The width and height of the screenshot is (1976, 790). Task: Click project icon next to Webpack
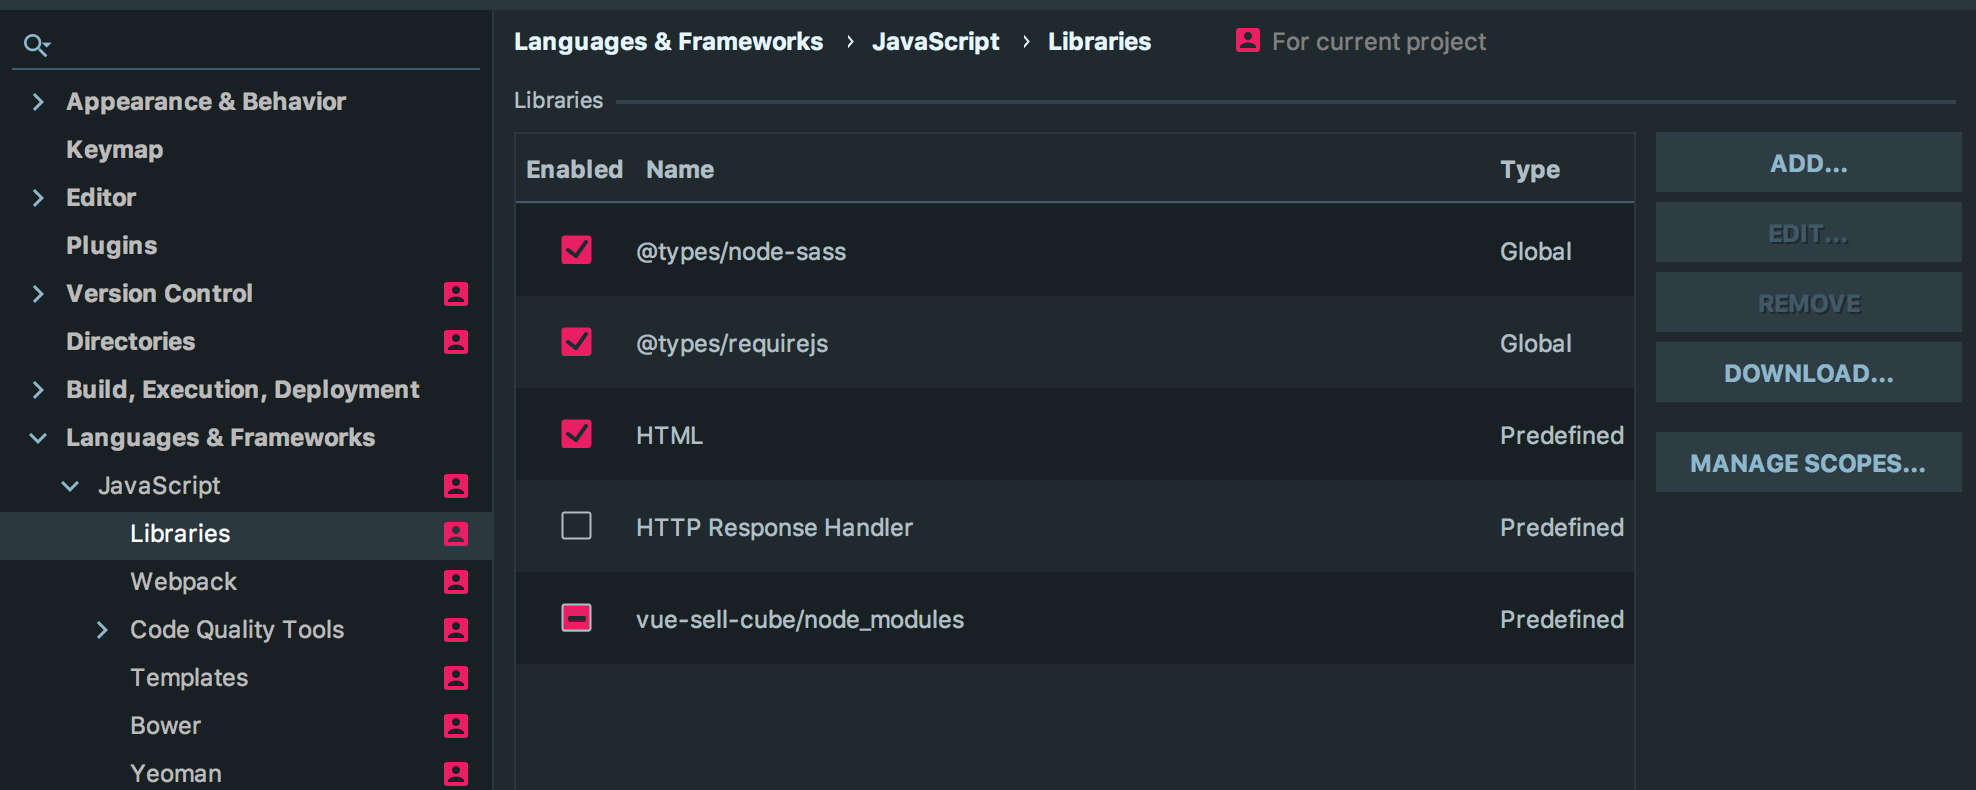coord(456,582)
